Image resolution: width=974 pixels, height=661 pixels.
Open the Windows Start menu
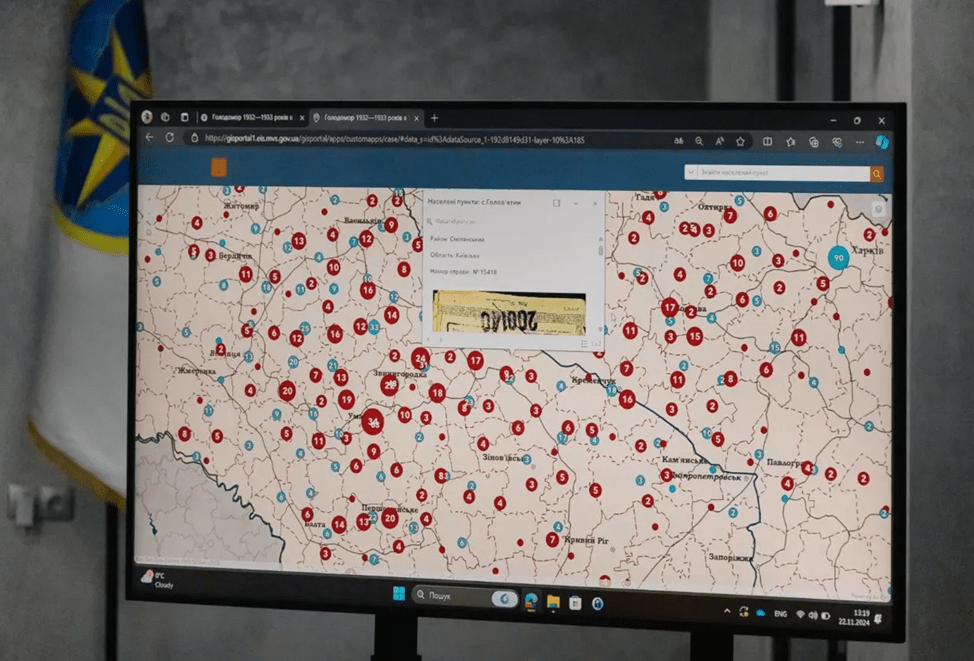coord(399,596)
